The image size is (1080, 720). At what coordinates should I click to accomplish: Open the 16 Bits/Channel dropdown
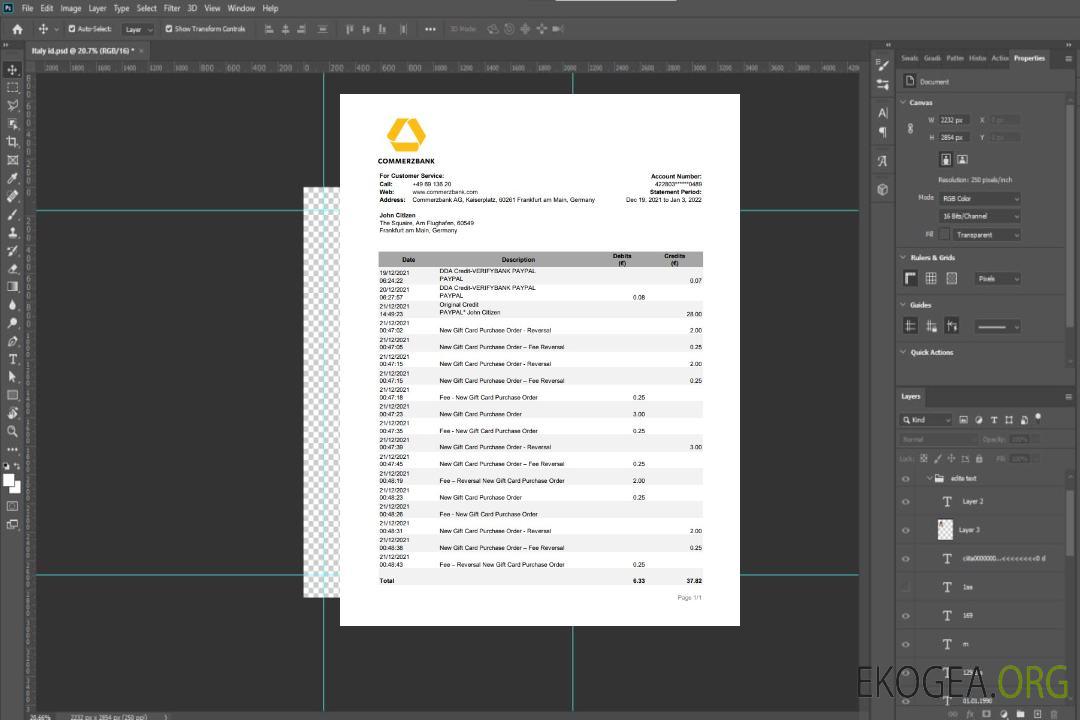(x=980, y=216)
